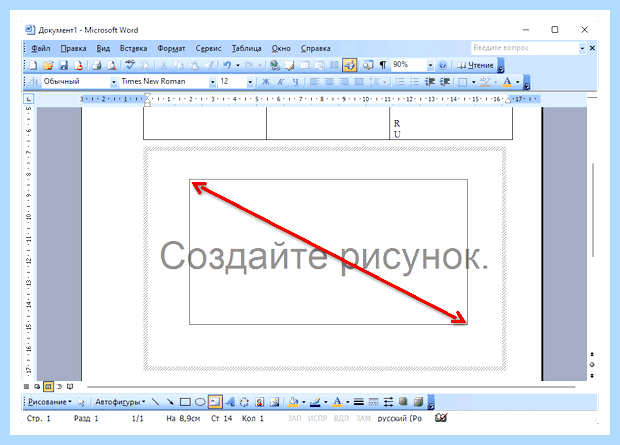Open the 90% zoom dropdown

point(430,65)
